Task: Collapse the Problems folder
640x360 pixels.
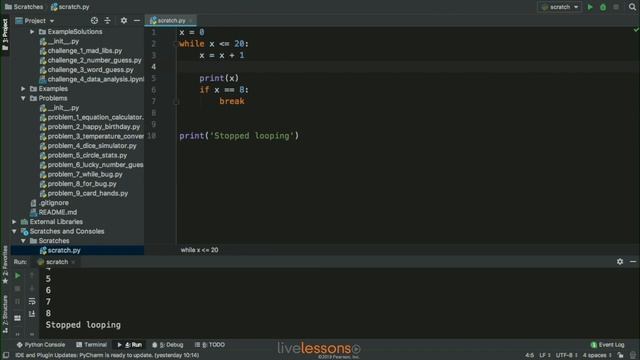Action: pos(23,98)
